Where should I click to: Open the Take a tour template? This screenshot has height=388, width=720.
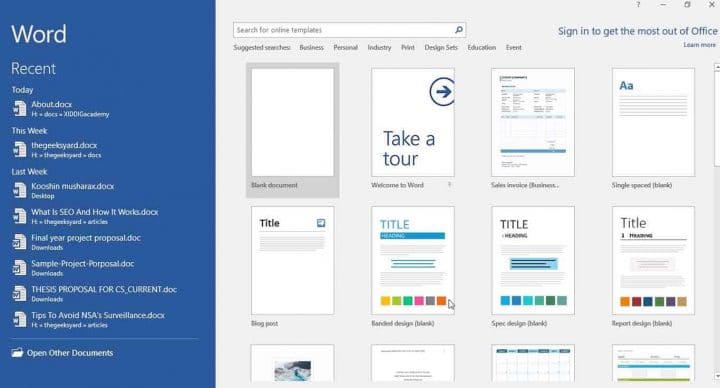413,123
